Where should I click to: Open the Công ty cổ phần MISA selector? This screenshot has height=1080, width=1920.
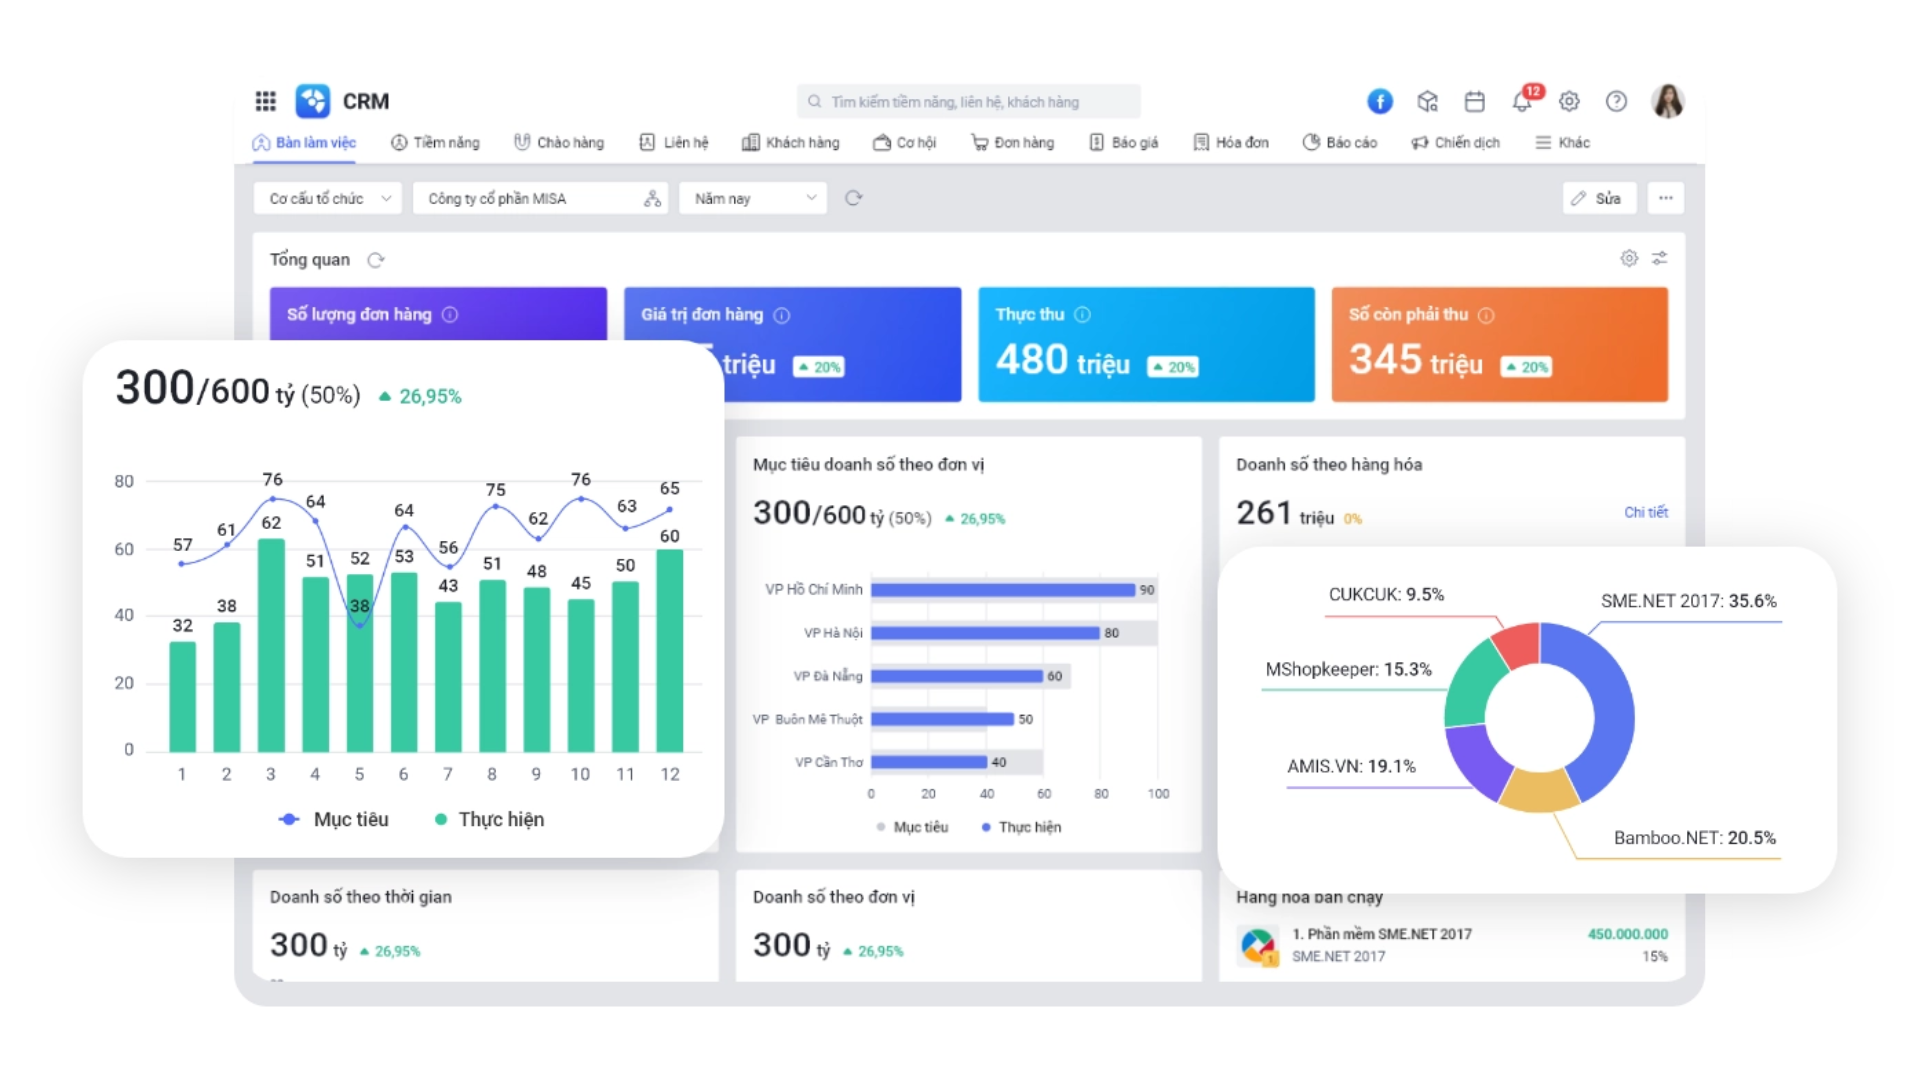540,198
